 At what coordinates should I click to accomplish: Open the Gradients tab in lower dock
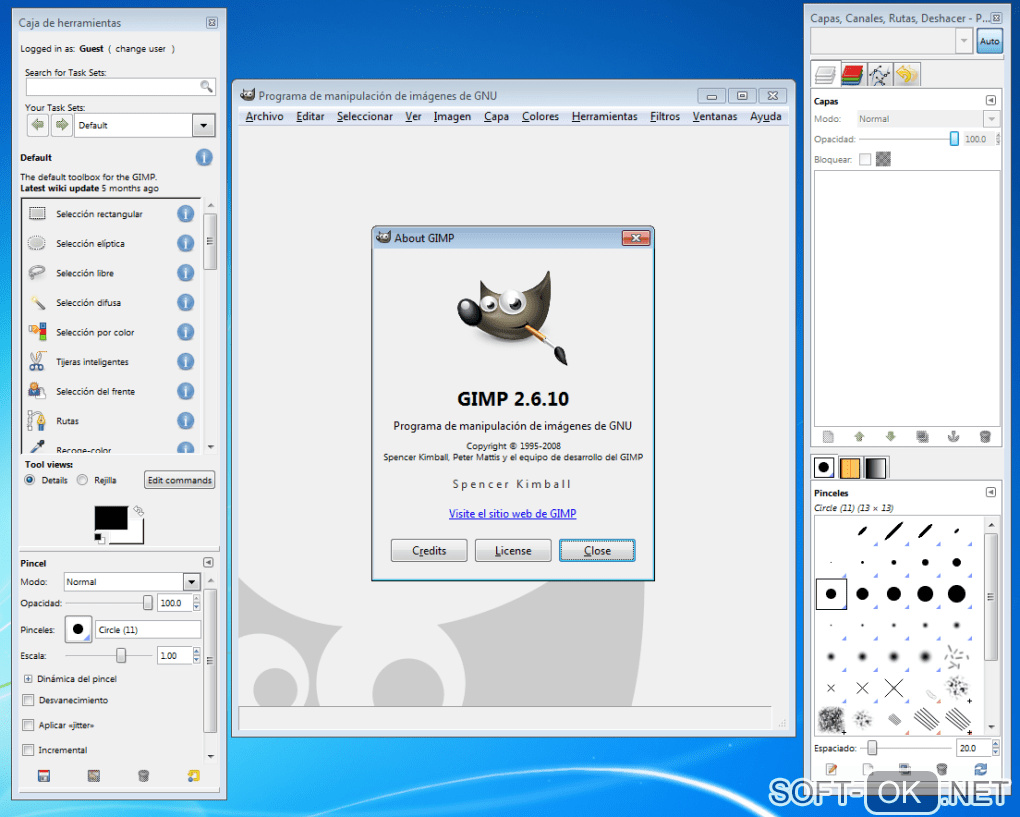point(876,468)
